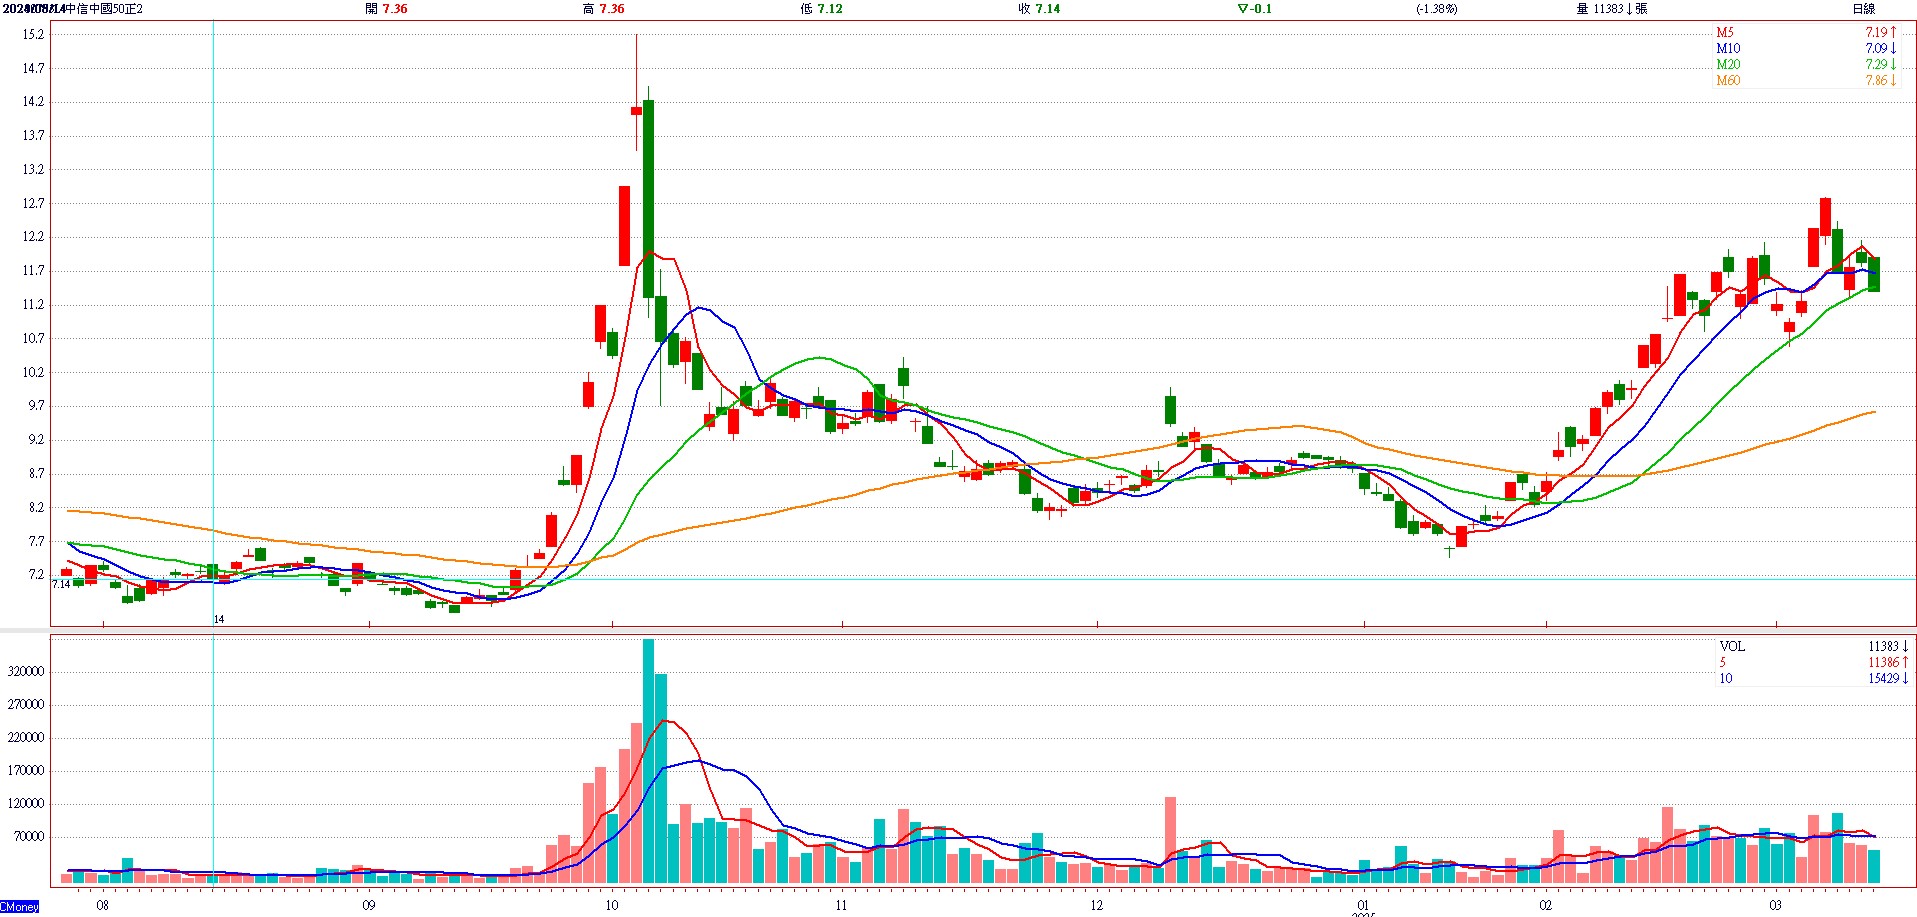Click the 12.2 price axis label
This screenshot has width=1917, height=917.
click(33, 238)
